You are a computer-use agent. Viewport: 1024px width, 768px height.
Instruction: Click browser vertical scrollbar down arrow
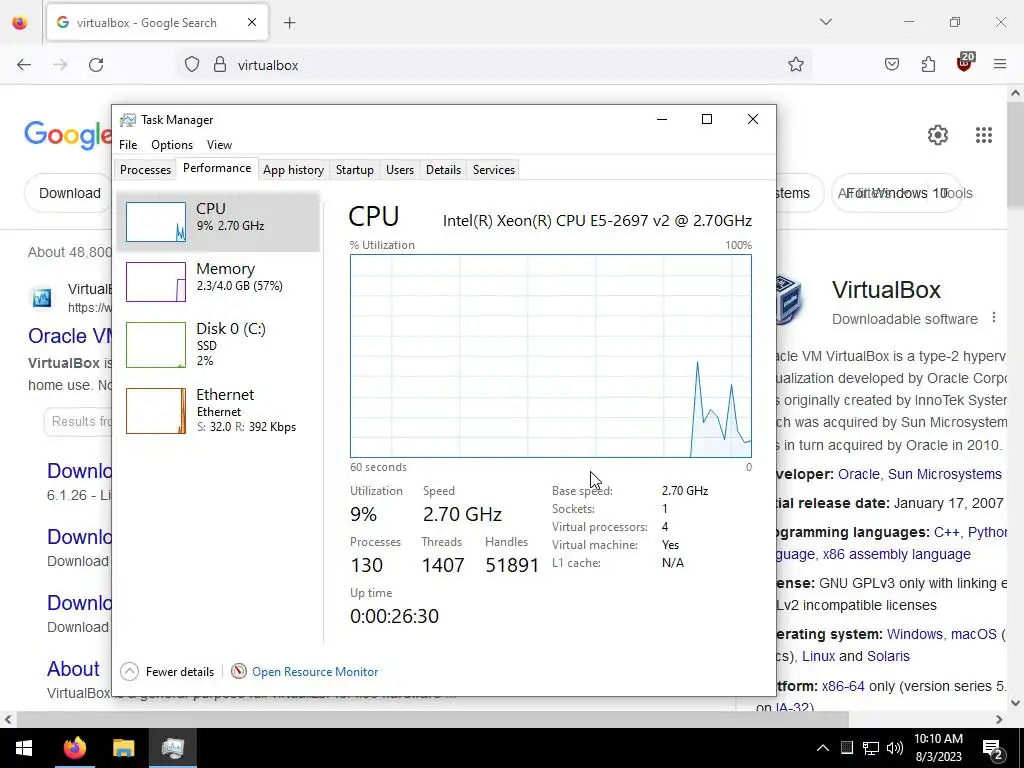coord(1015,703)
